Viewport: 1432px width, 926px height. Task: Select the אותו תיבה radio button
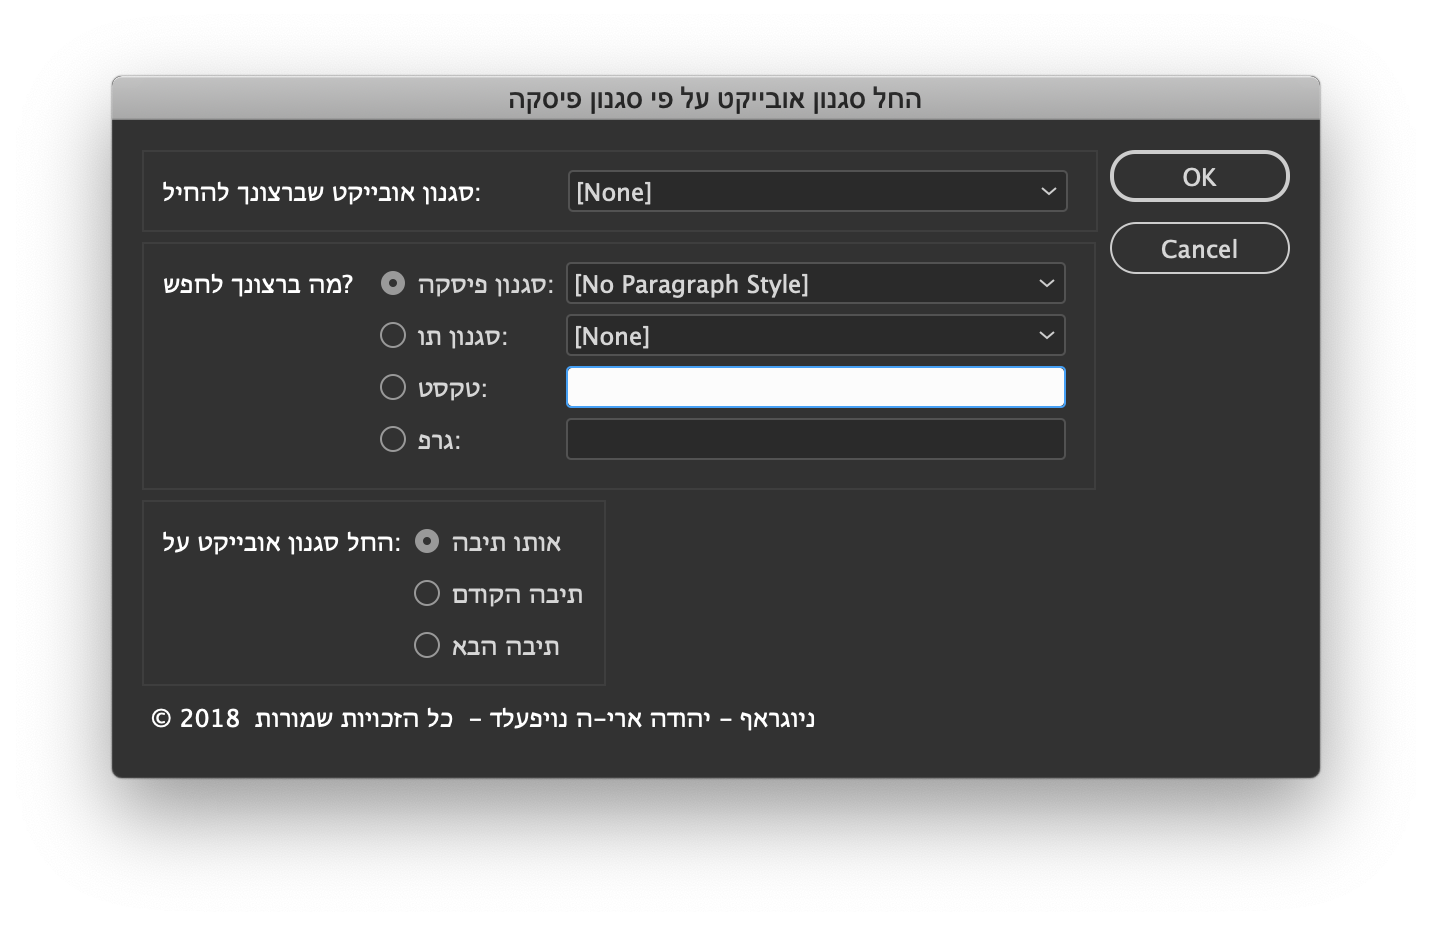tap(427, 541)
